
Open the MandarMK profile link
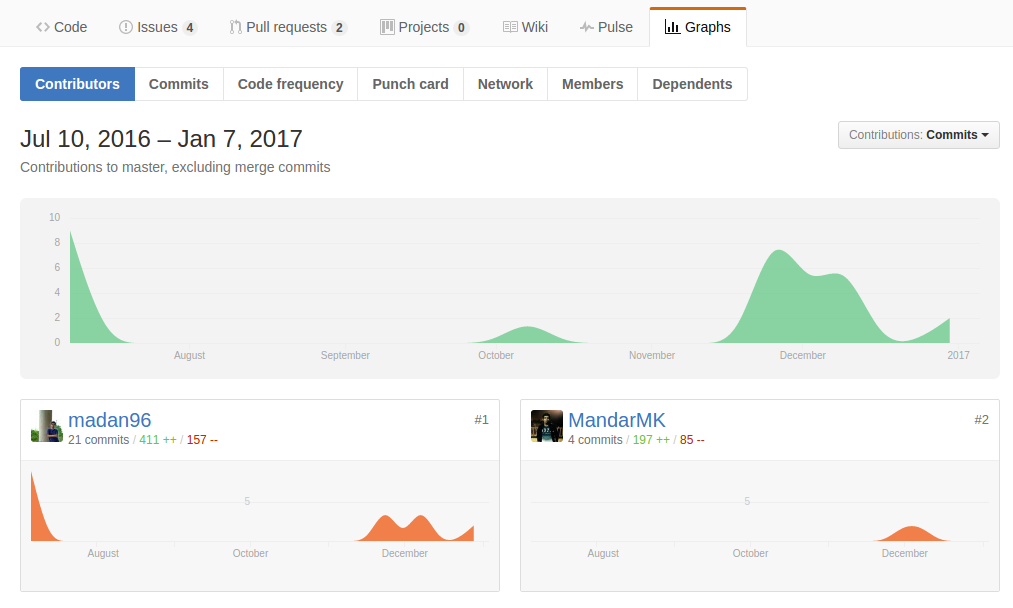point(617,420)
